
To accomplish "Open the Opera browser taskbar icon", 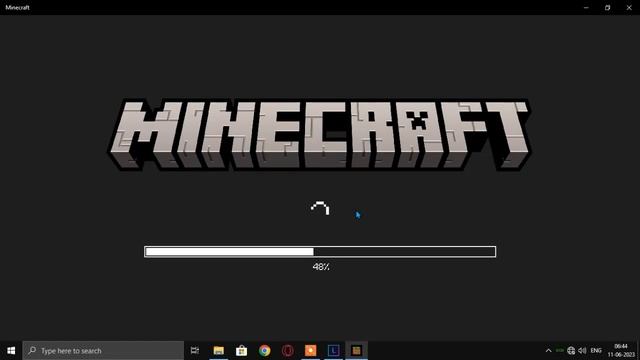I will pos(288,351).
